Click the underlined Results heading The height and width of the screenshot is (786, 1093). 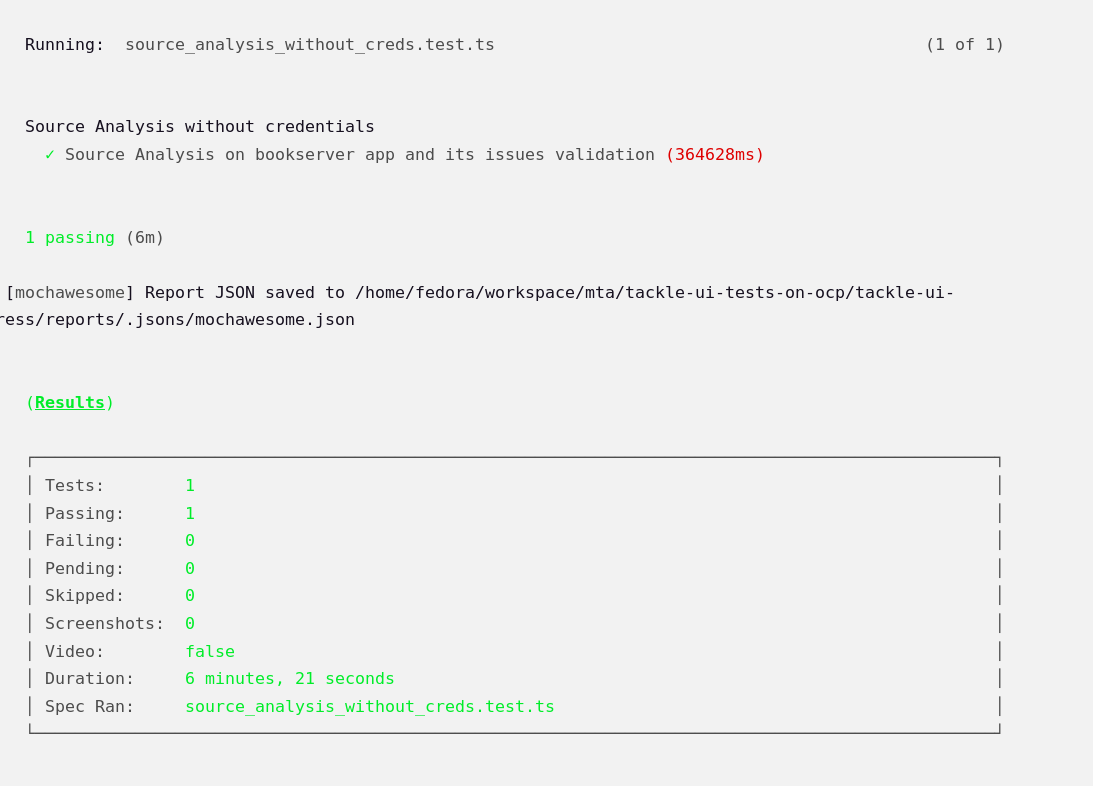[70, 403]
